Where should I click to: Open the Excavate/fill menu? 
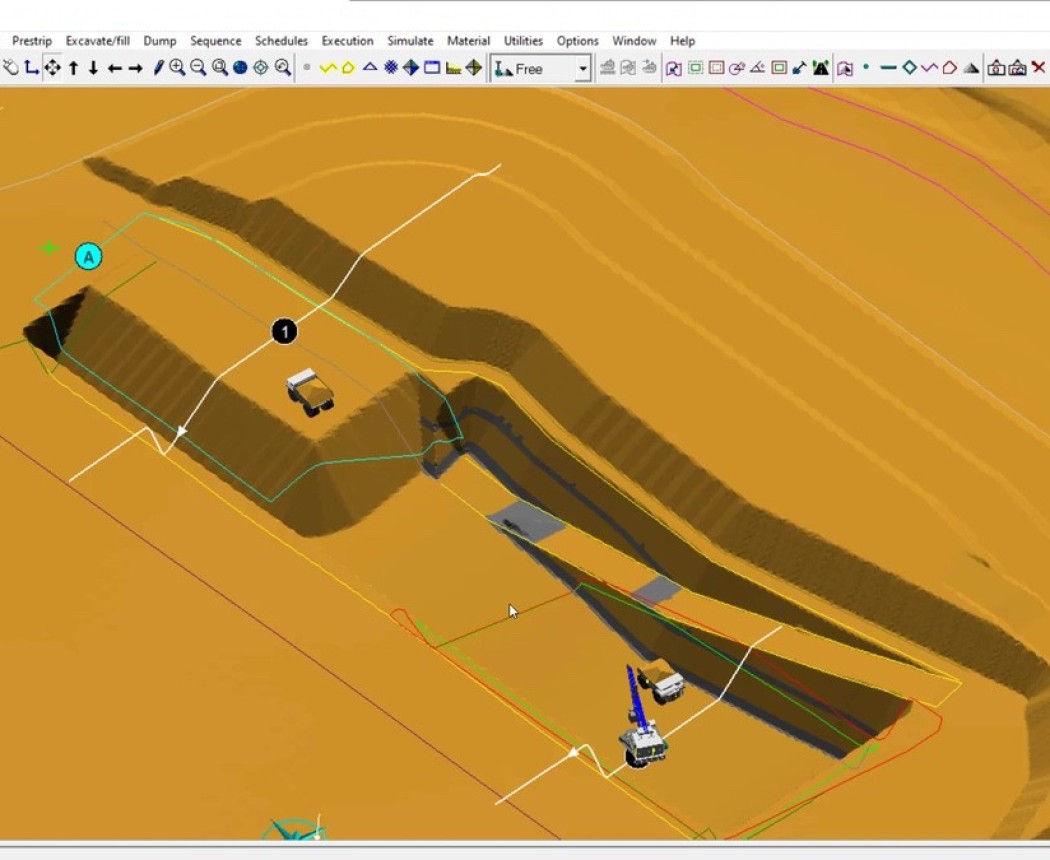point(98,41)
